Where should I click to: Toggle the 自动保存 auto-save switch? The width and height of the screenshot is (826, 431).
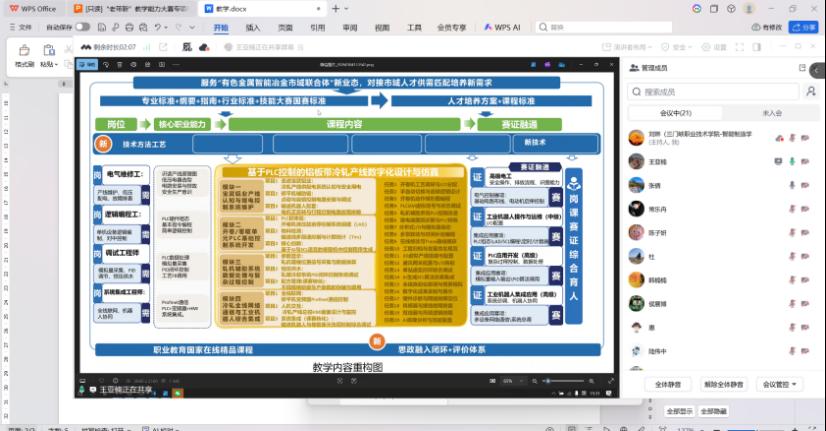click(x=82, y=27)
